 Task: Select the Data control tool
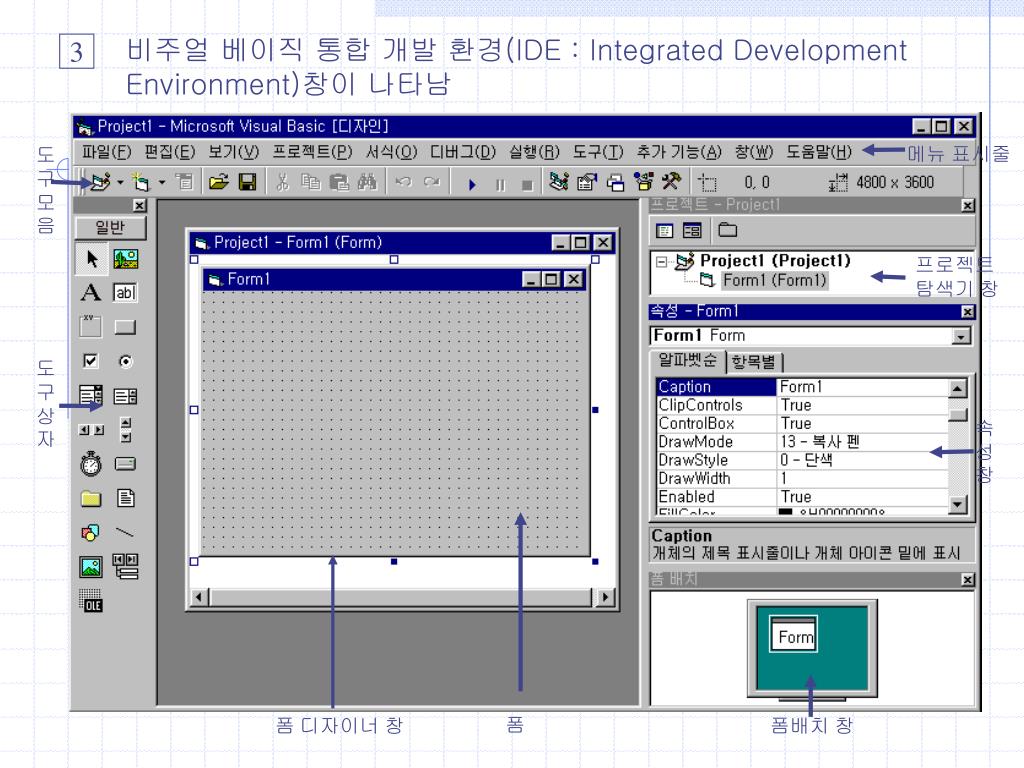(x=125, y=566)
